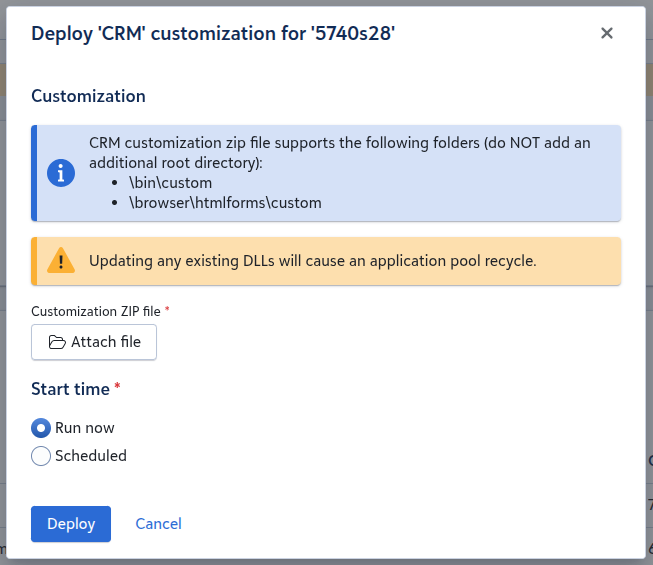Close the Deploy CRM customization dialog
Viewport: 653px width, 565px height.
pos(606,33)
